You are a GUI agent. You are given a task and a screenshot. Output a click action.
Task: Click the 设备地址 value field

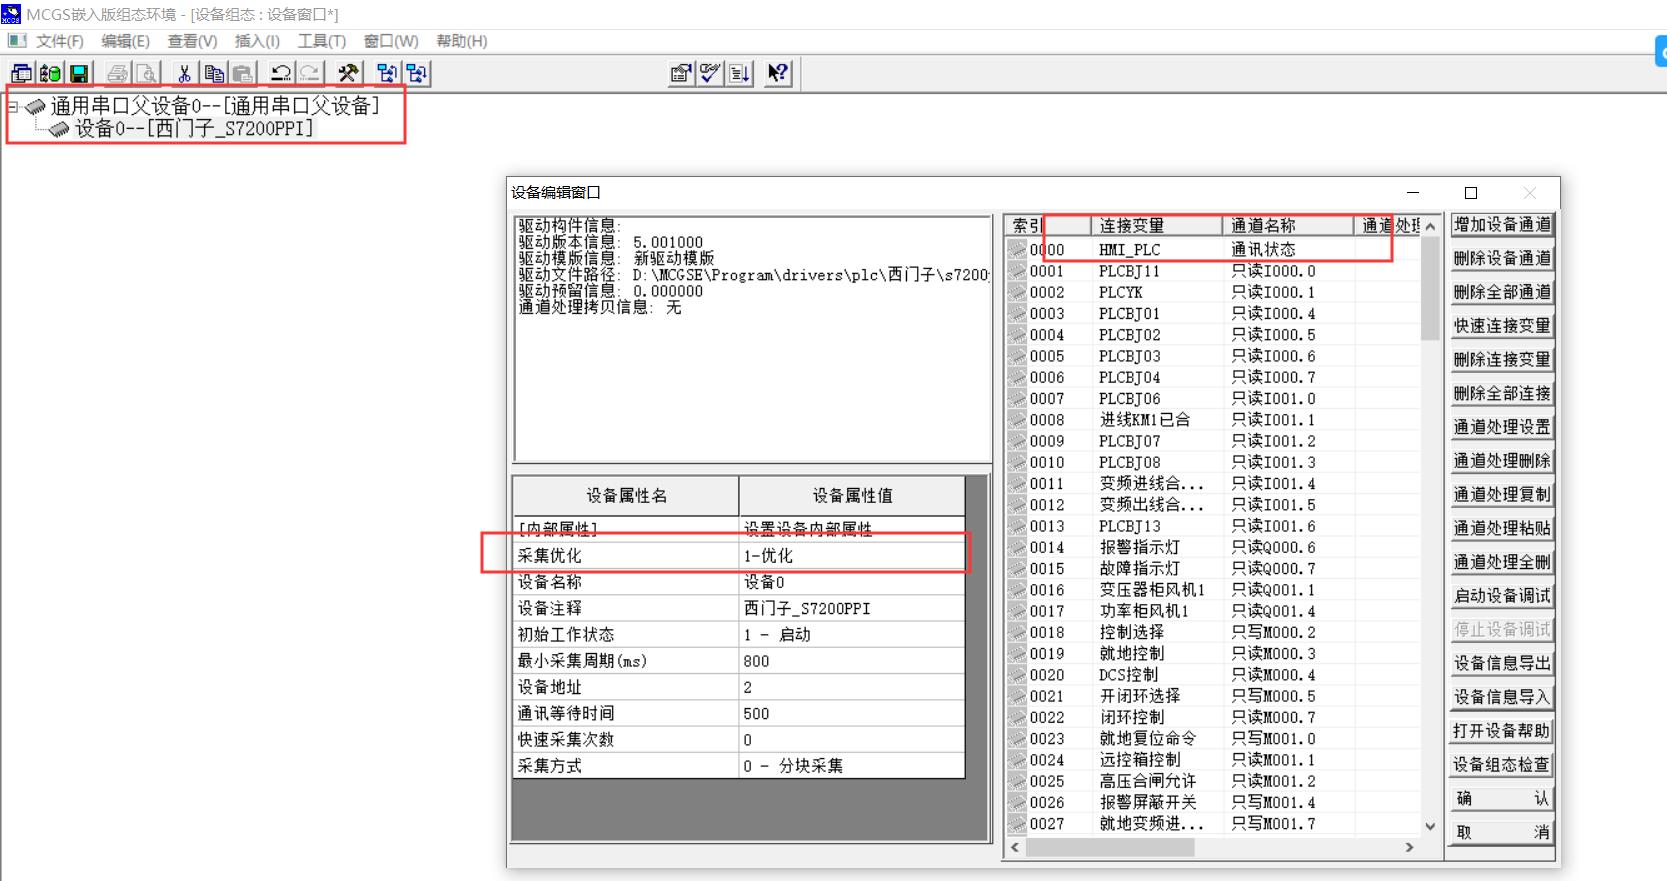(x=852, y=687)
